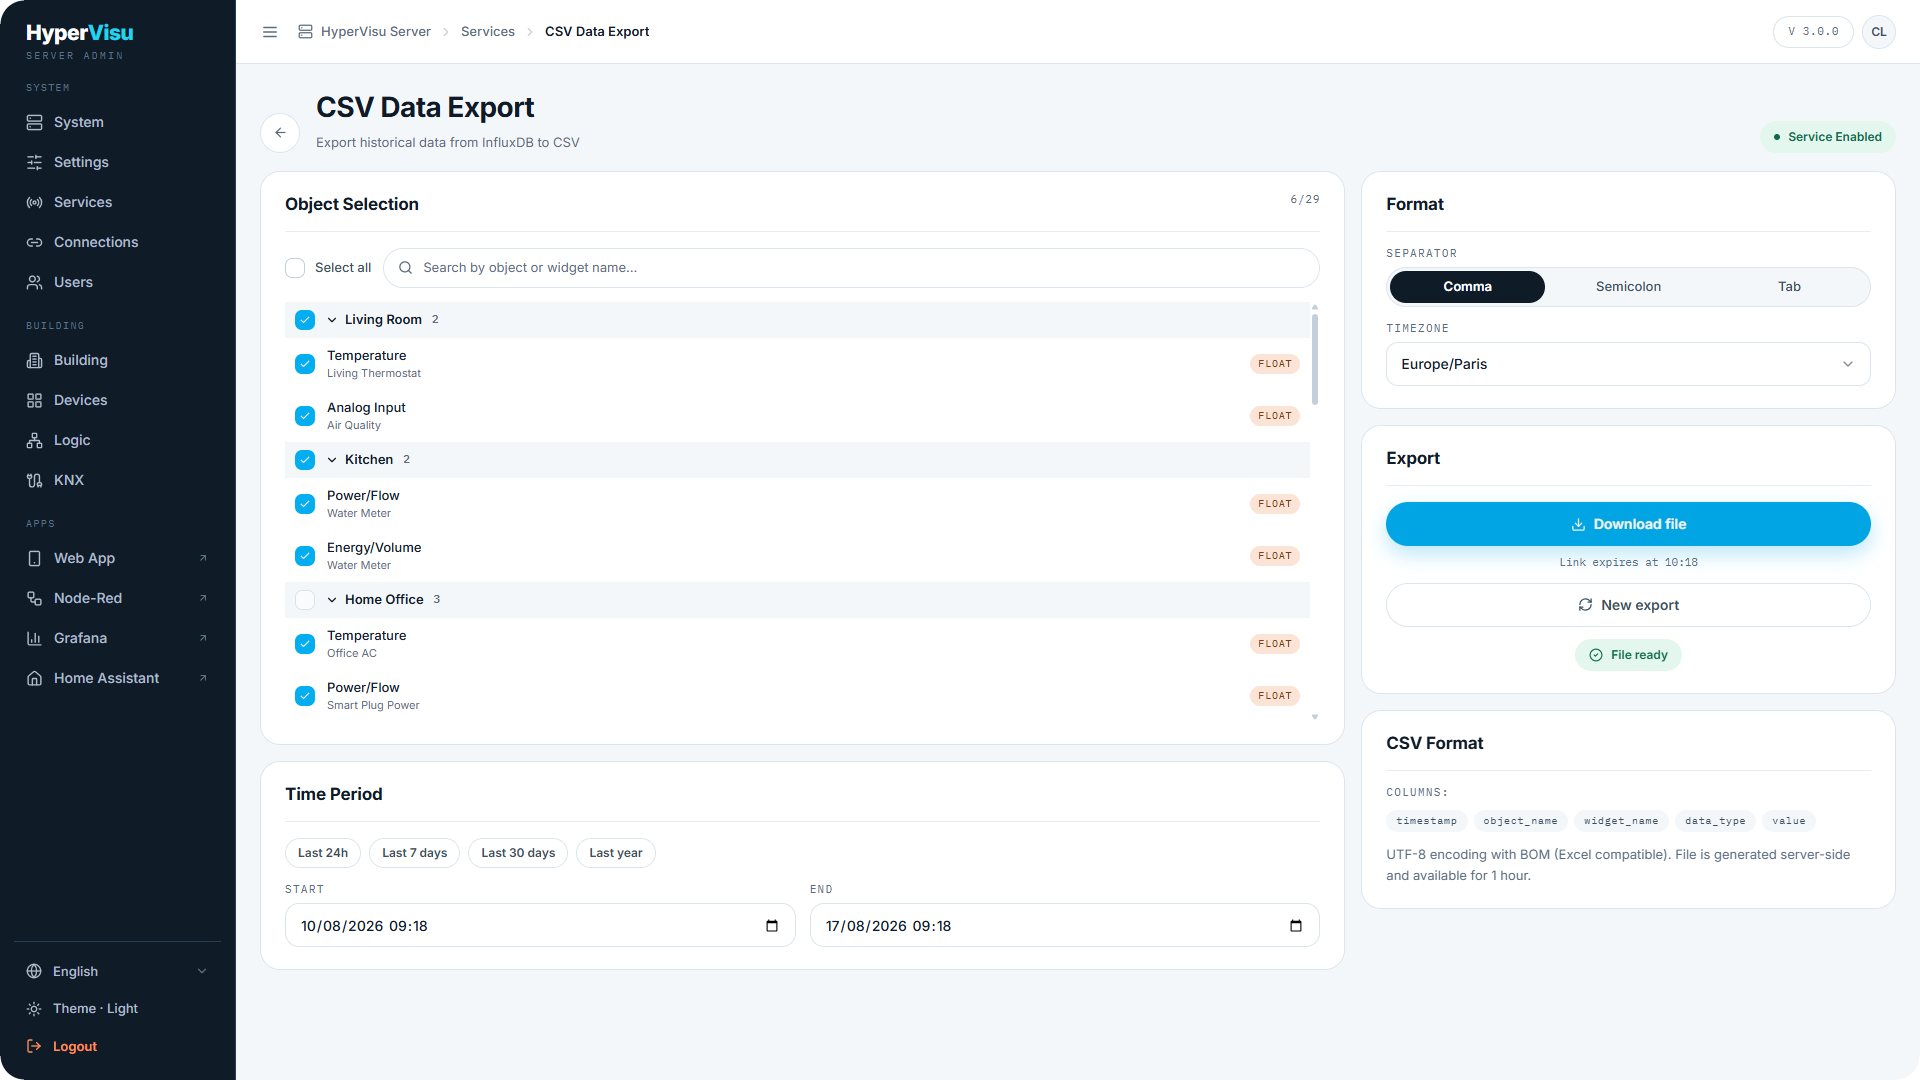Click the Home Assistant house icon
The width and height of the screenshot is (1920, 1080).
coord(34,678)
